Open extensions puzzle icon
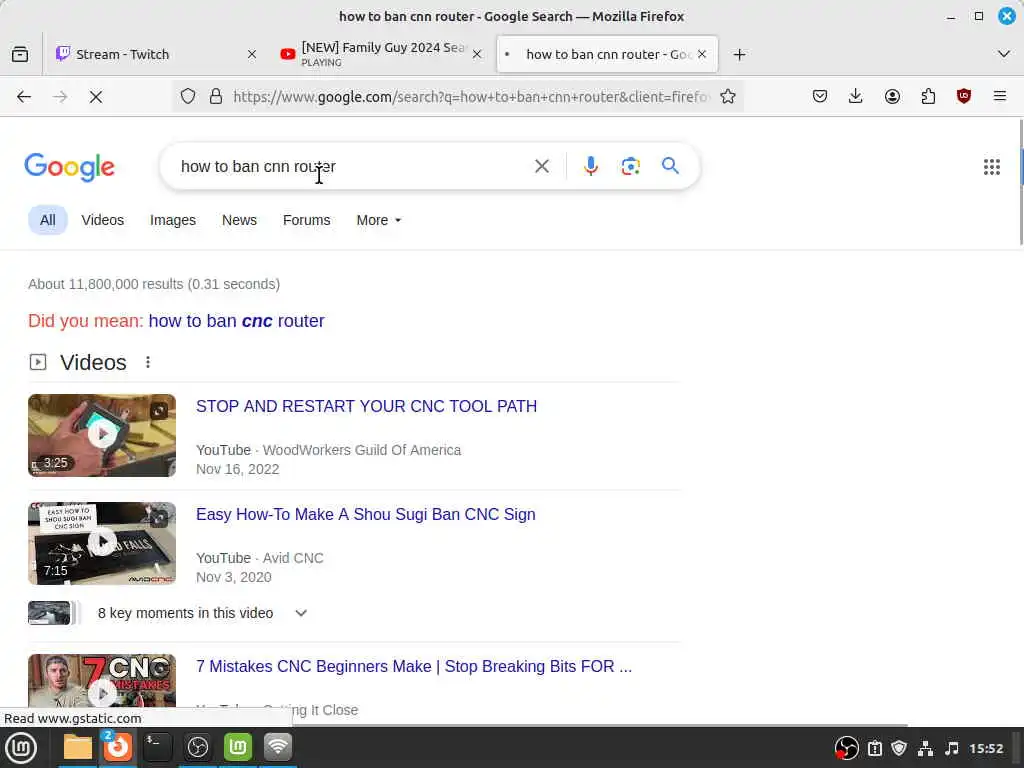 [928, 97]
